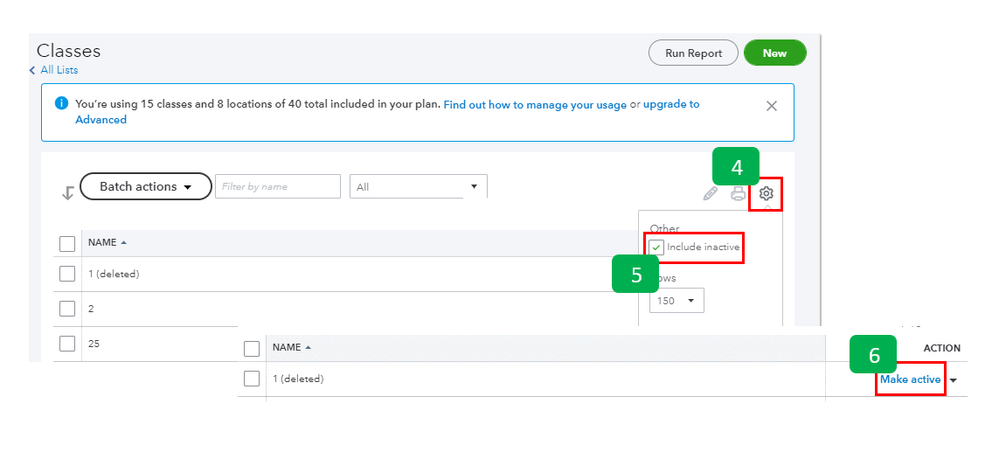The width and height of the screenshot is (999, 453).
Task: Click the sort arrow beside Batch actions
Action: (68, 193)
